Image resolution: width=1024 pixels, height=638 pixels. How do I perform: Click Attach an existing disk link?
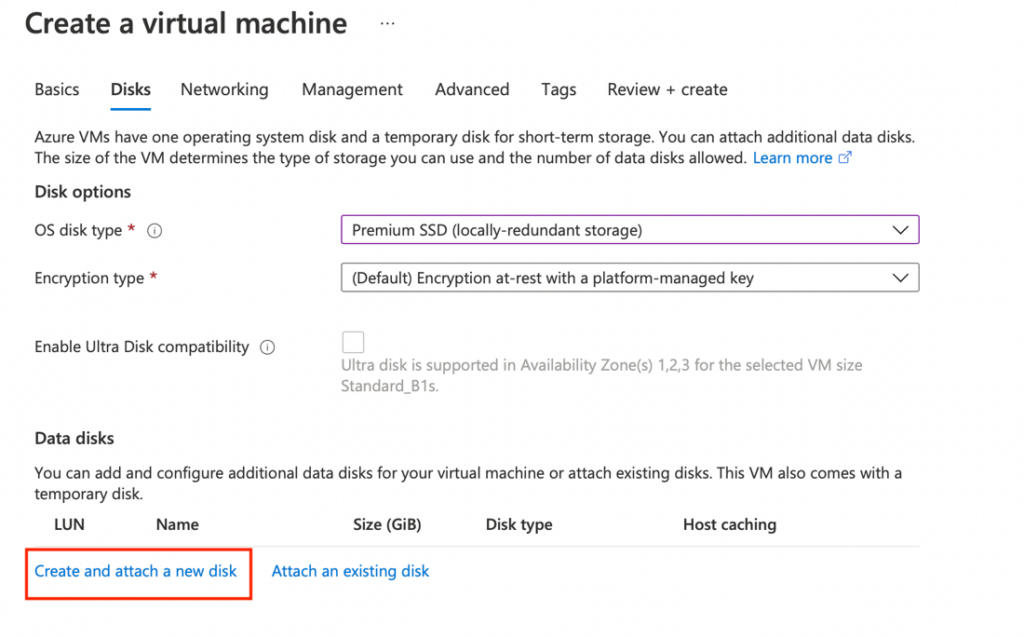click(x=350, y=571)
